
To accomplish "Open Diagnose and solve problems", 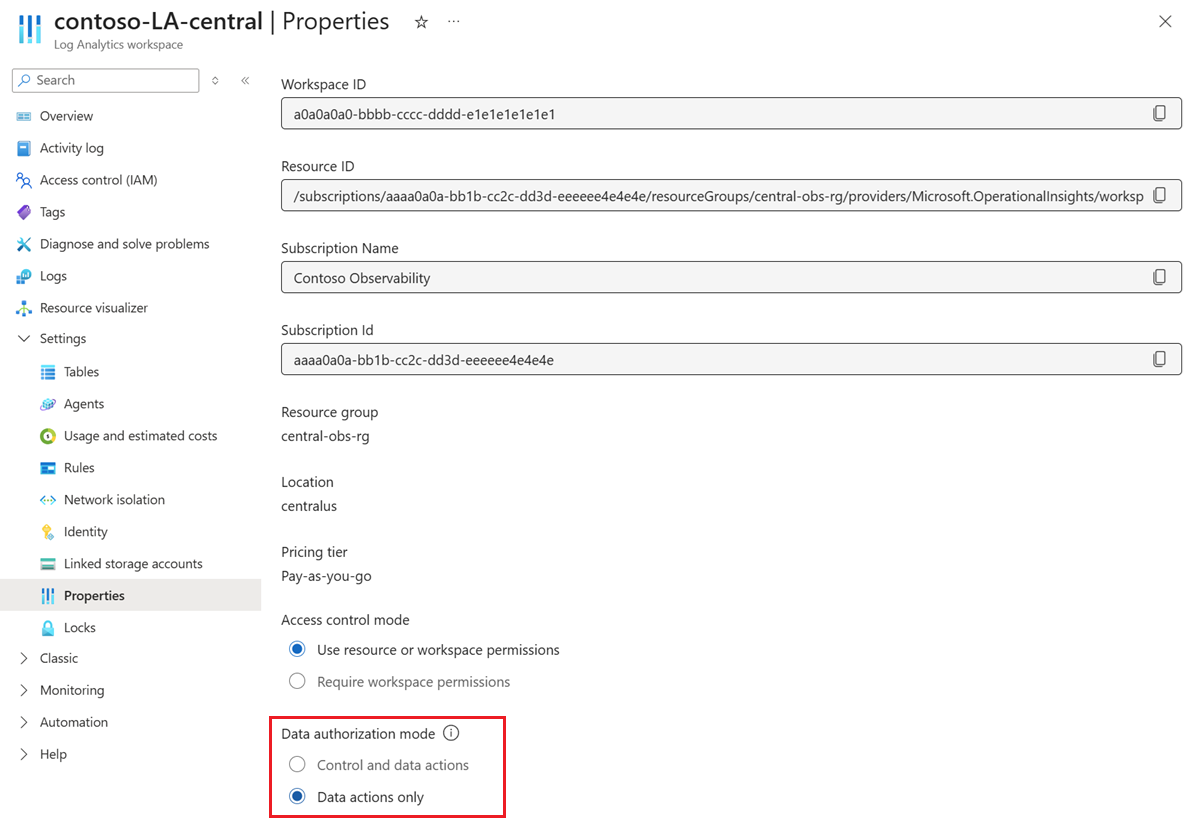I will tap(124, 244).
